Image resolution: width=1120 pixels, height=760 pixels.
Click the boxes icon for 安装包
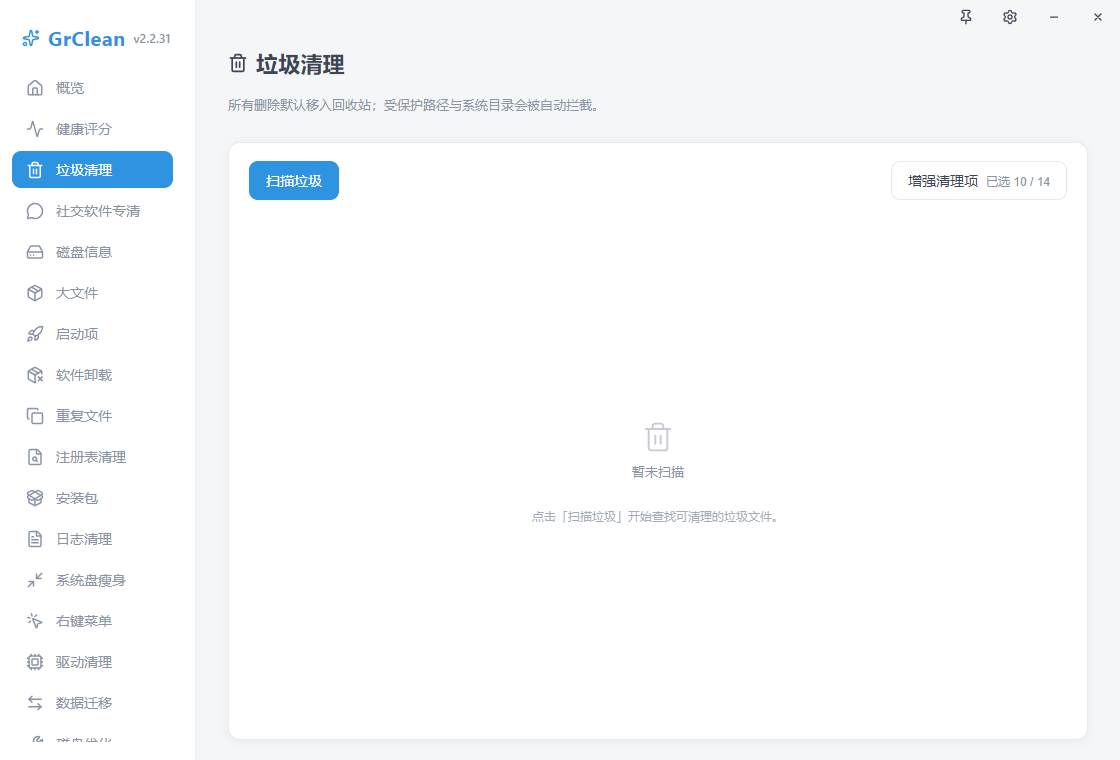(35, 498)
